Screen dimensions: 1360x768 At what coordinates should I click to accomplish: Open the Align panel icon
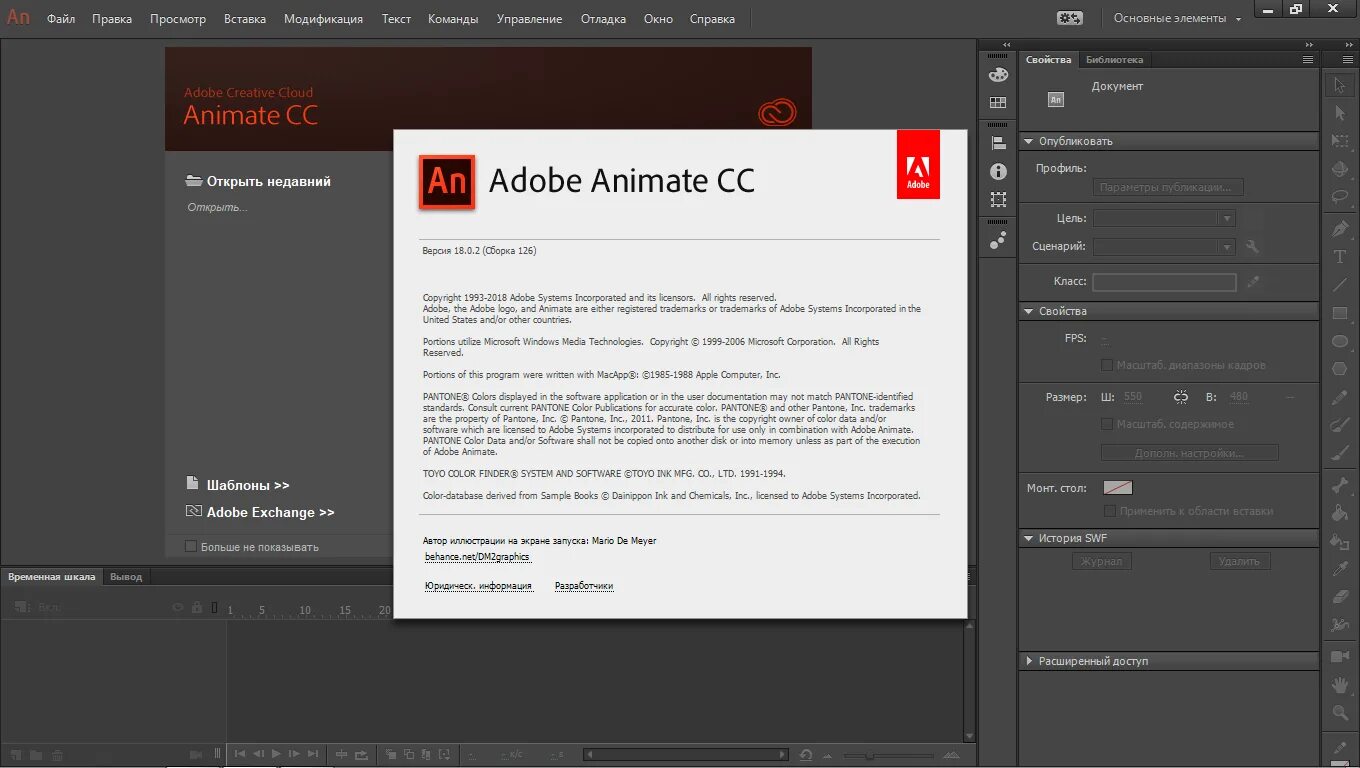pos(998,144)
